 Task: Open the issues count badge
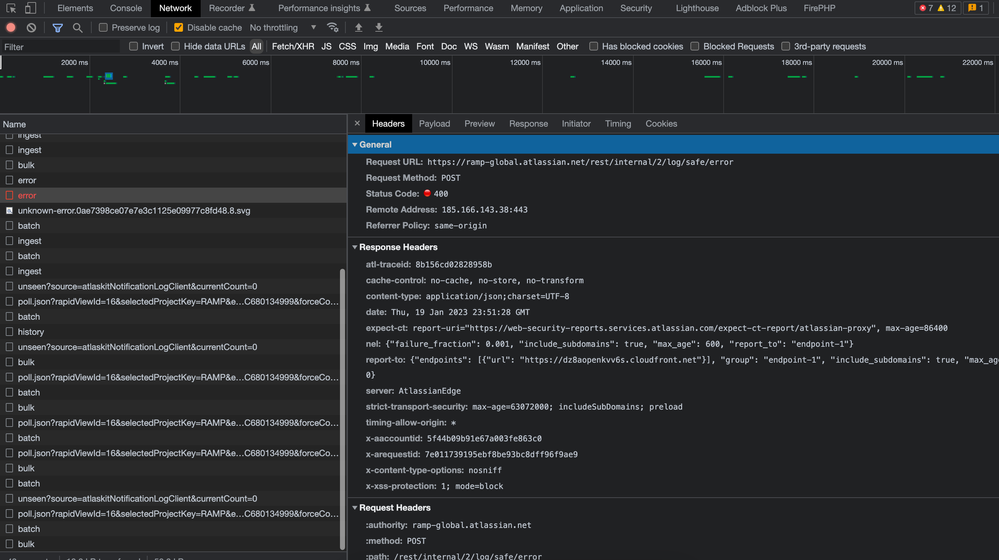point(976,8)
